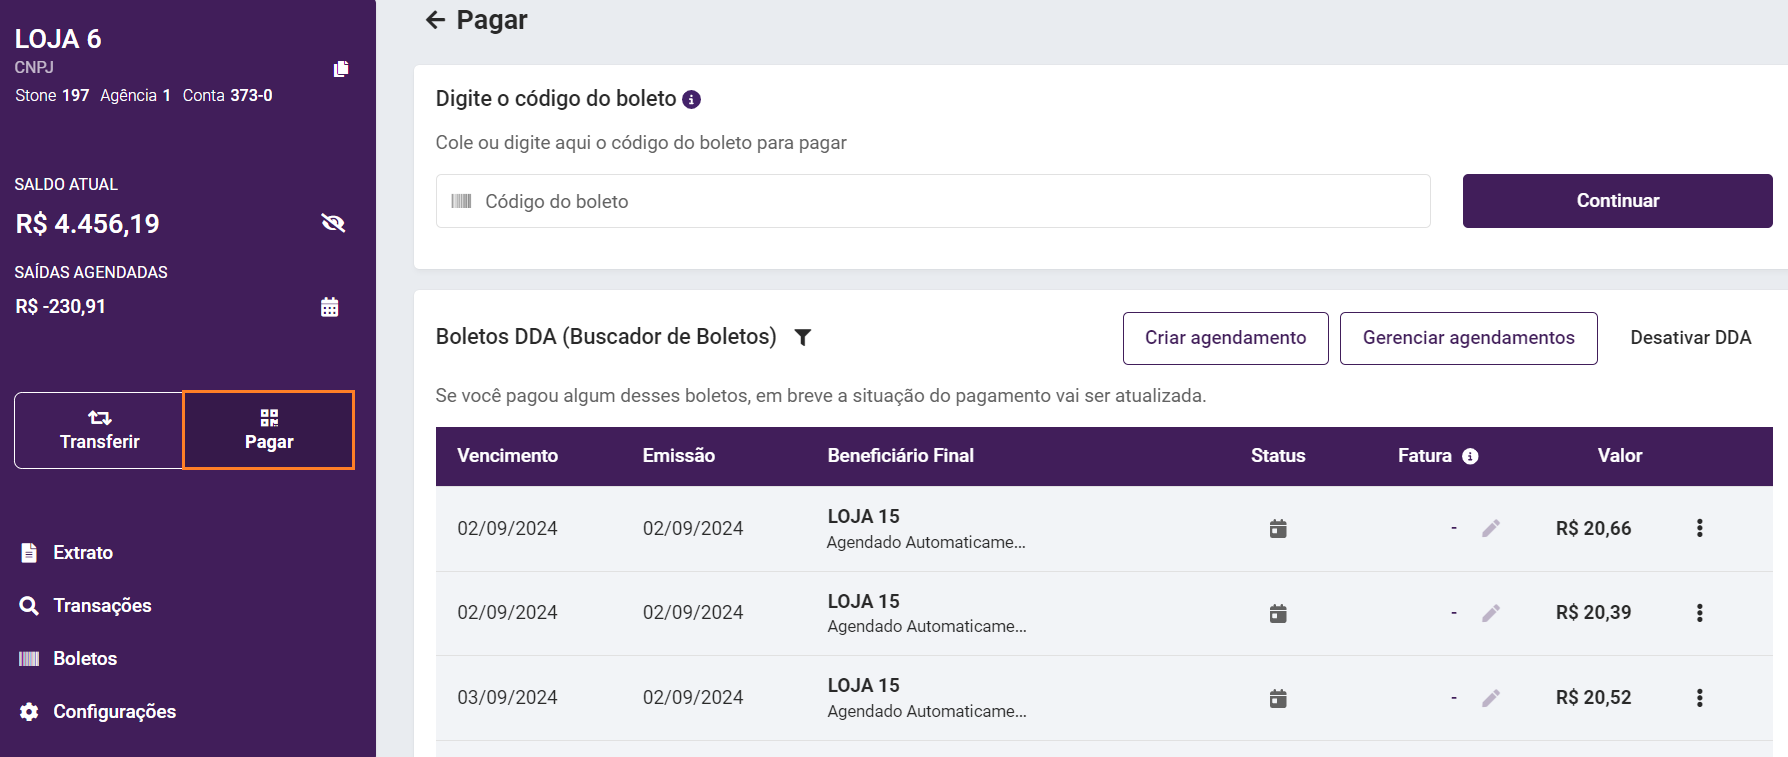Hide the current balance with the eye icon
The width and height of the screenshot is (1788, 757).
tap(333, 223)
